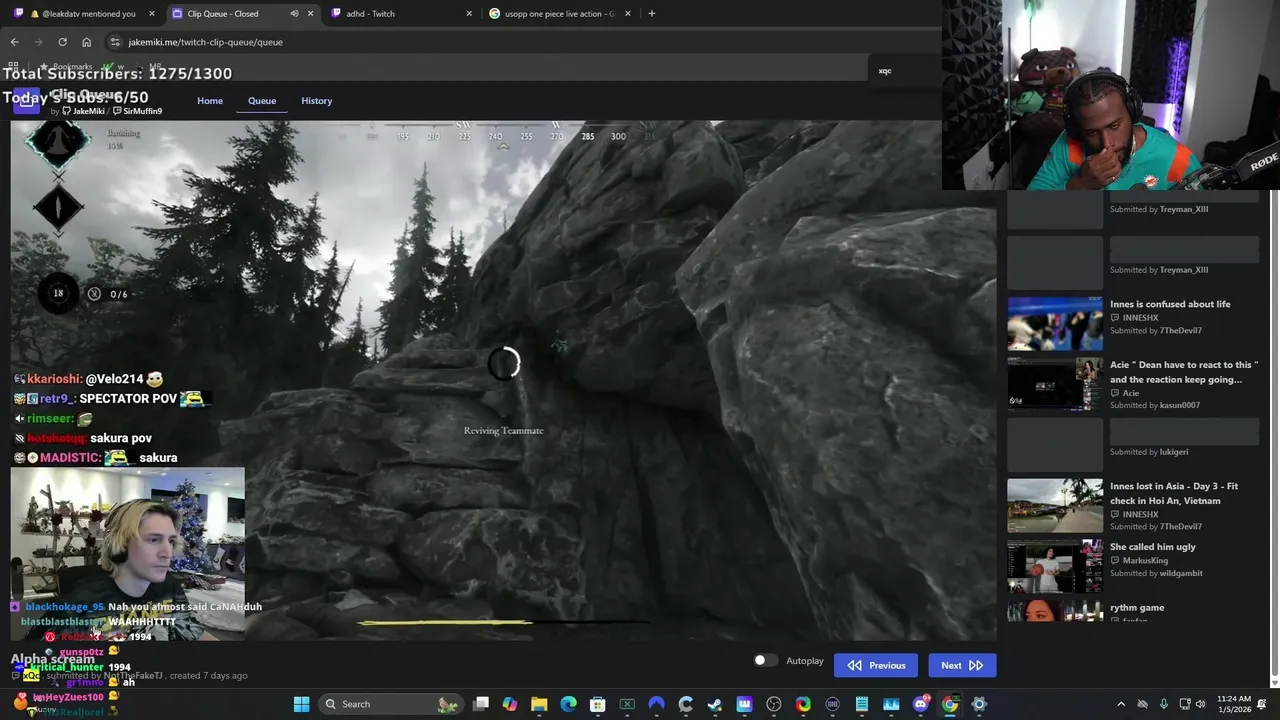Open volume control in the system tray
1280x720 pixels.
(x=1199, y=704)
